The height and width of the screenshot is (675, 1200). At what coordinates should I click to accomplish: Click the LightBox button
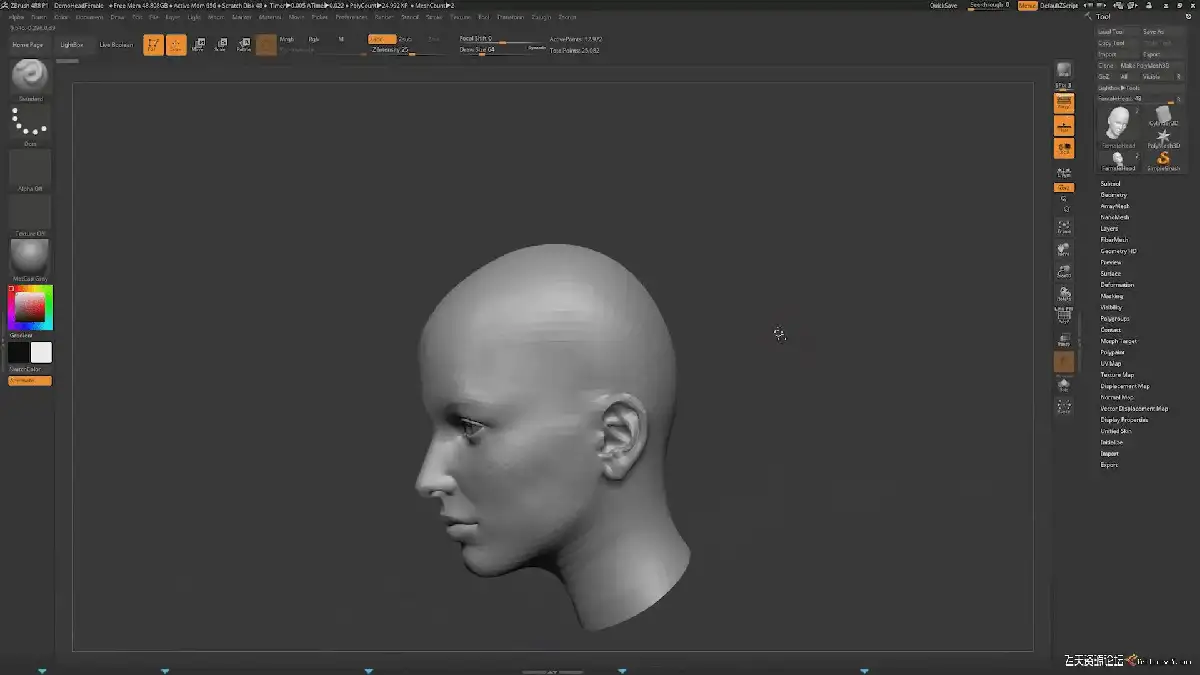pos(72,45)
